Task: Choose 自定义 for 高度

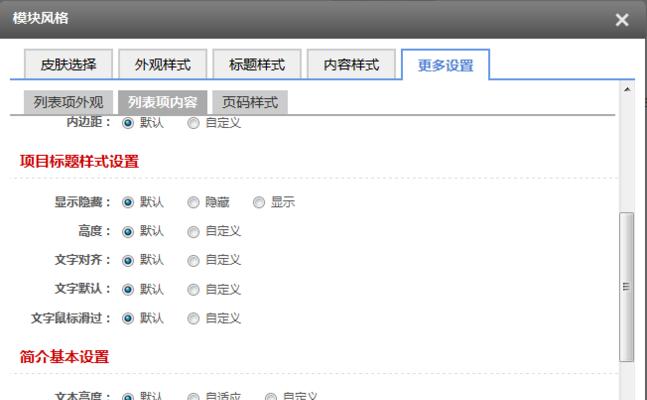Action: pos(193,232)
